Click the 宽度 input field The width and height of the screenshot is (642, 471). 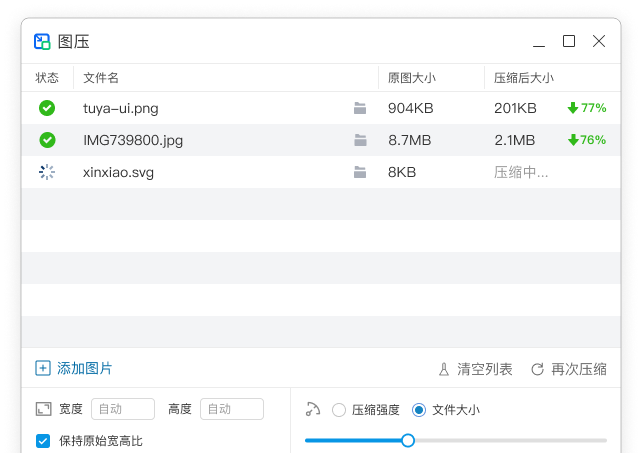pos(123,409)
